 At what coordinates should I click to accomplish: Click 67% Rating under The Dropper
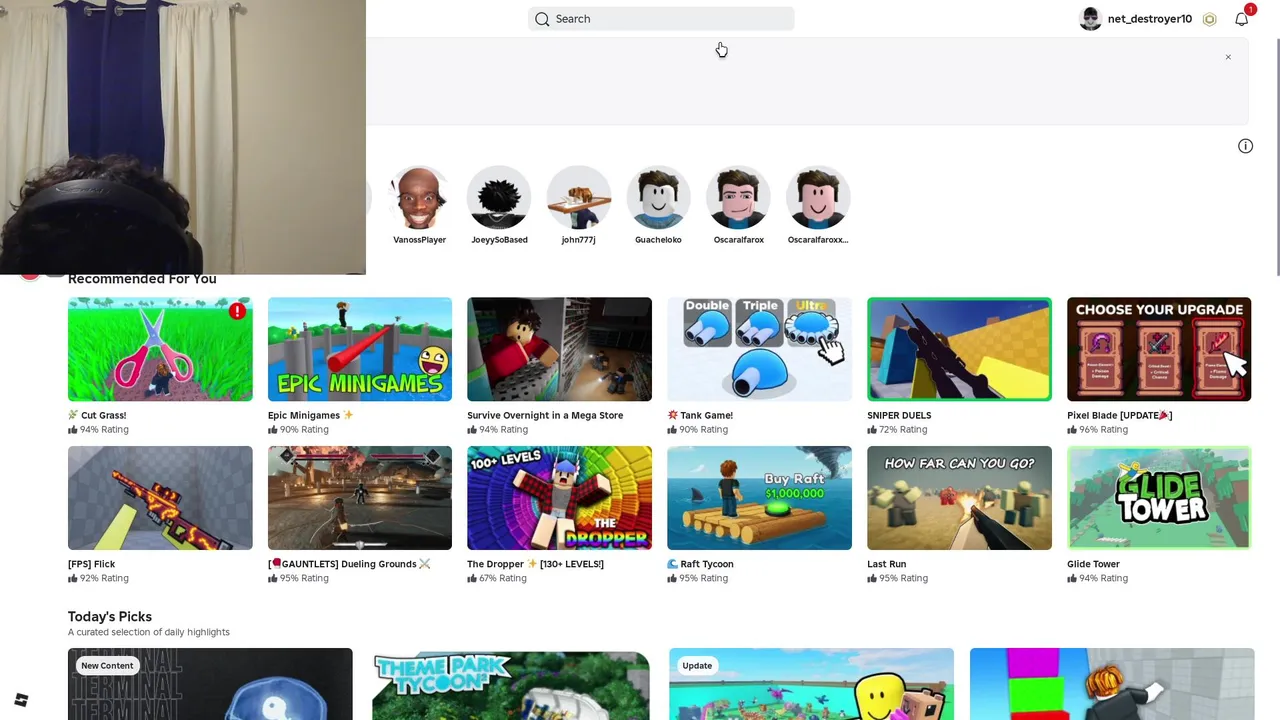[497, 579]
